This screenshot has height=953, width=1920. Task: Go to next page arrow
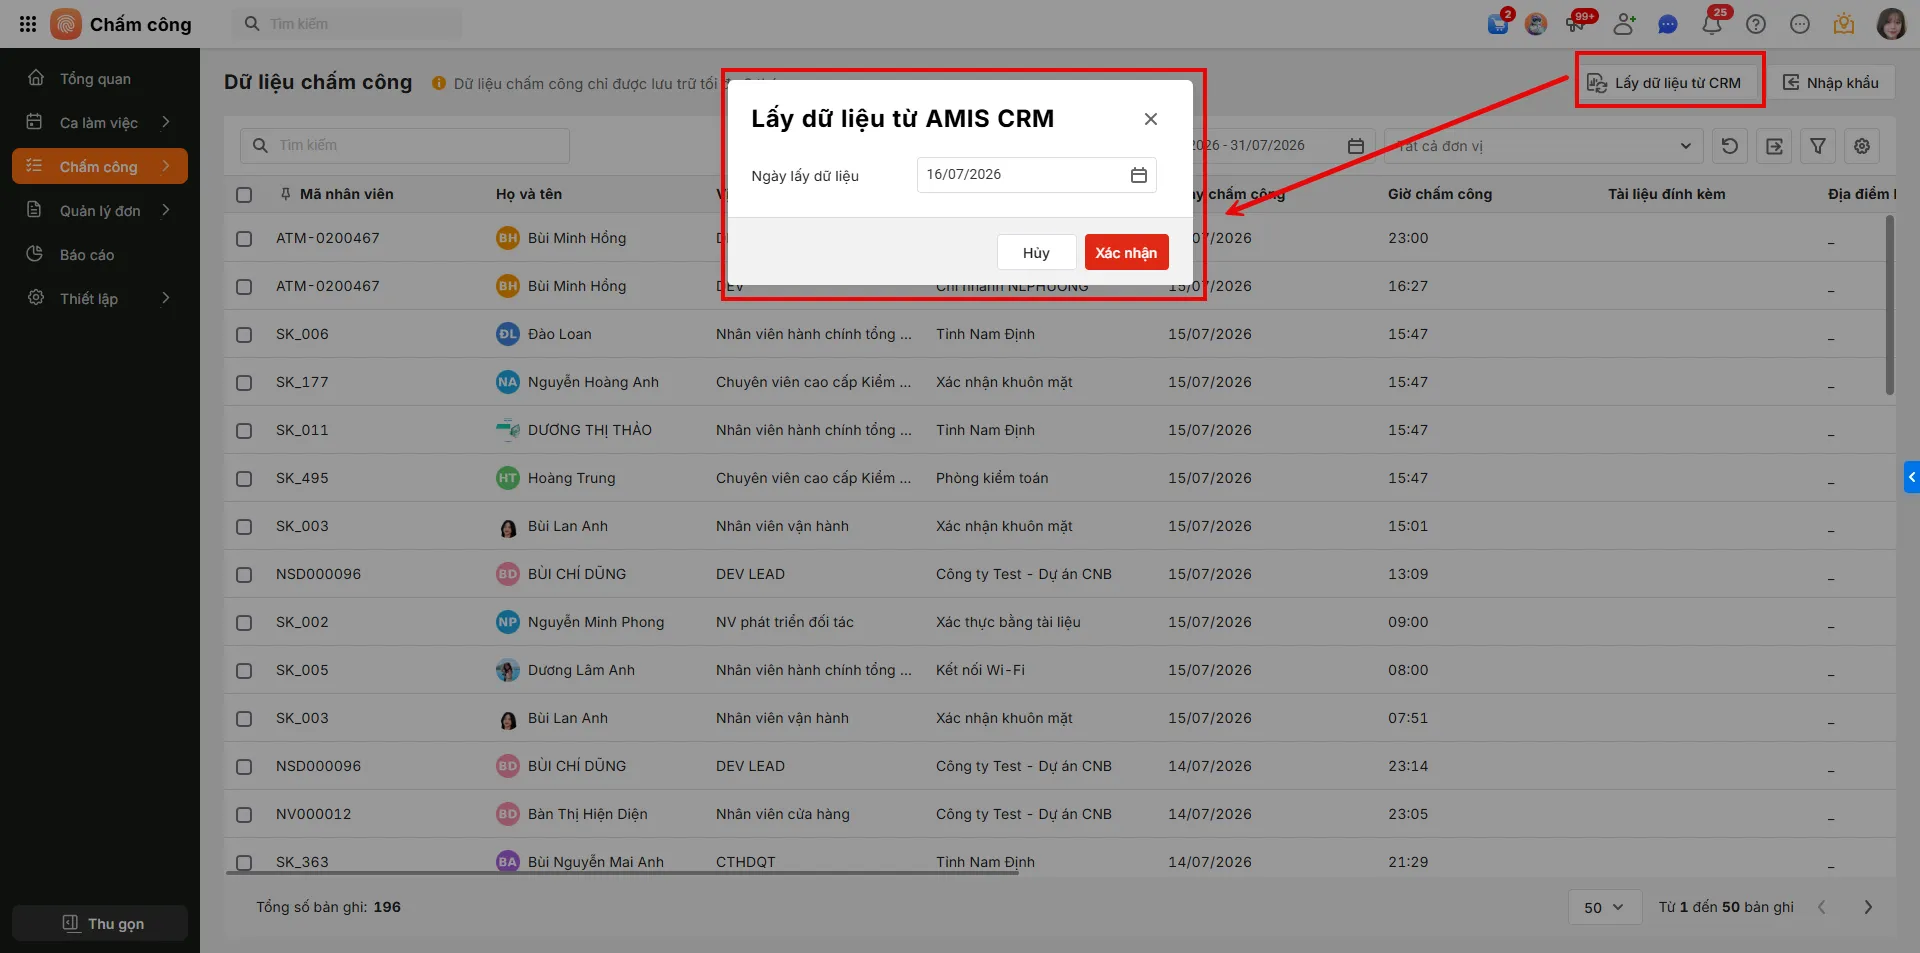pos(1868,907)
